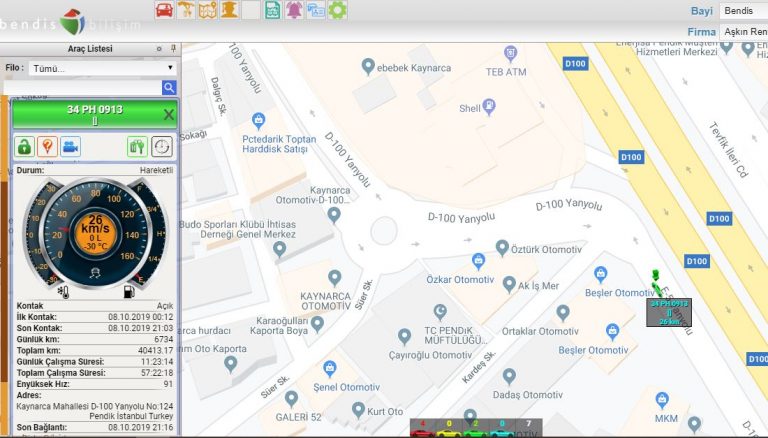
Task: Click the GALERİ 52 map pin
Action: 291,399
